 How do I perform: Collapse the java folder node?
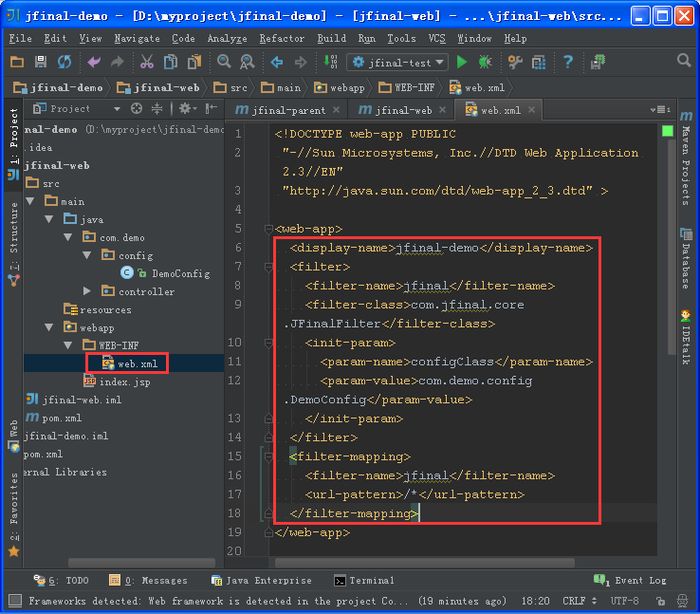tap(49, 219)
